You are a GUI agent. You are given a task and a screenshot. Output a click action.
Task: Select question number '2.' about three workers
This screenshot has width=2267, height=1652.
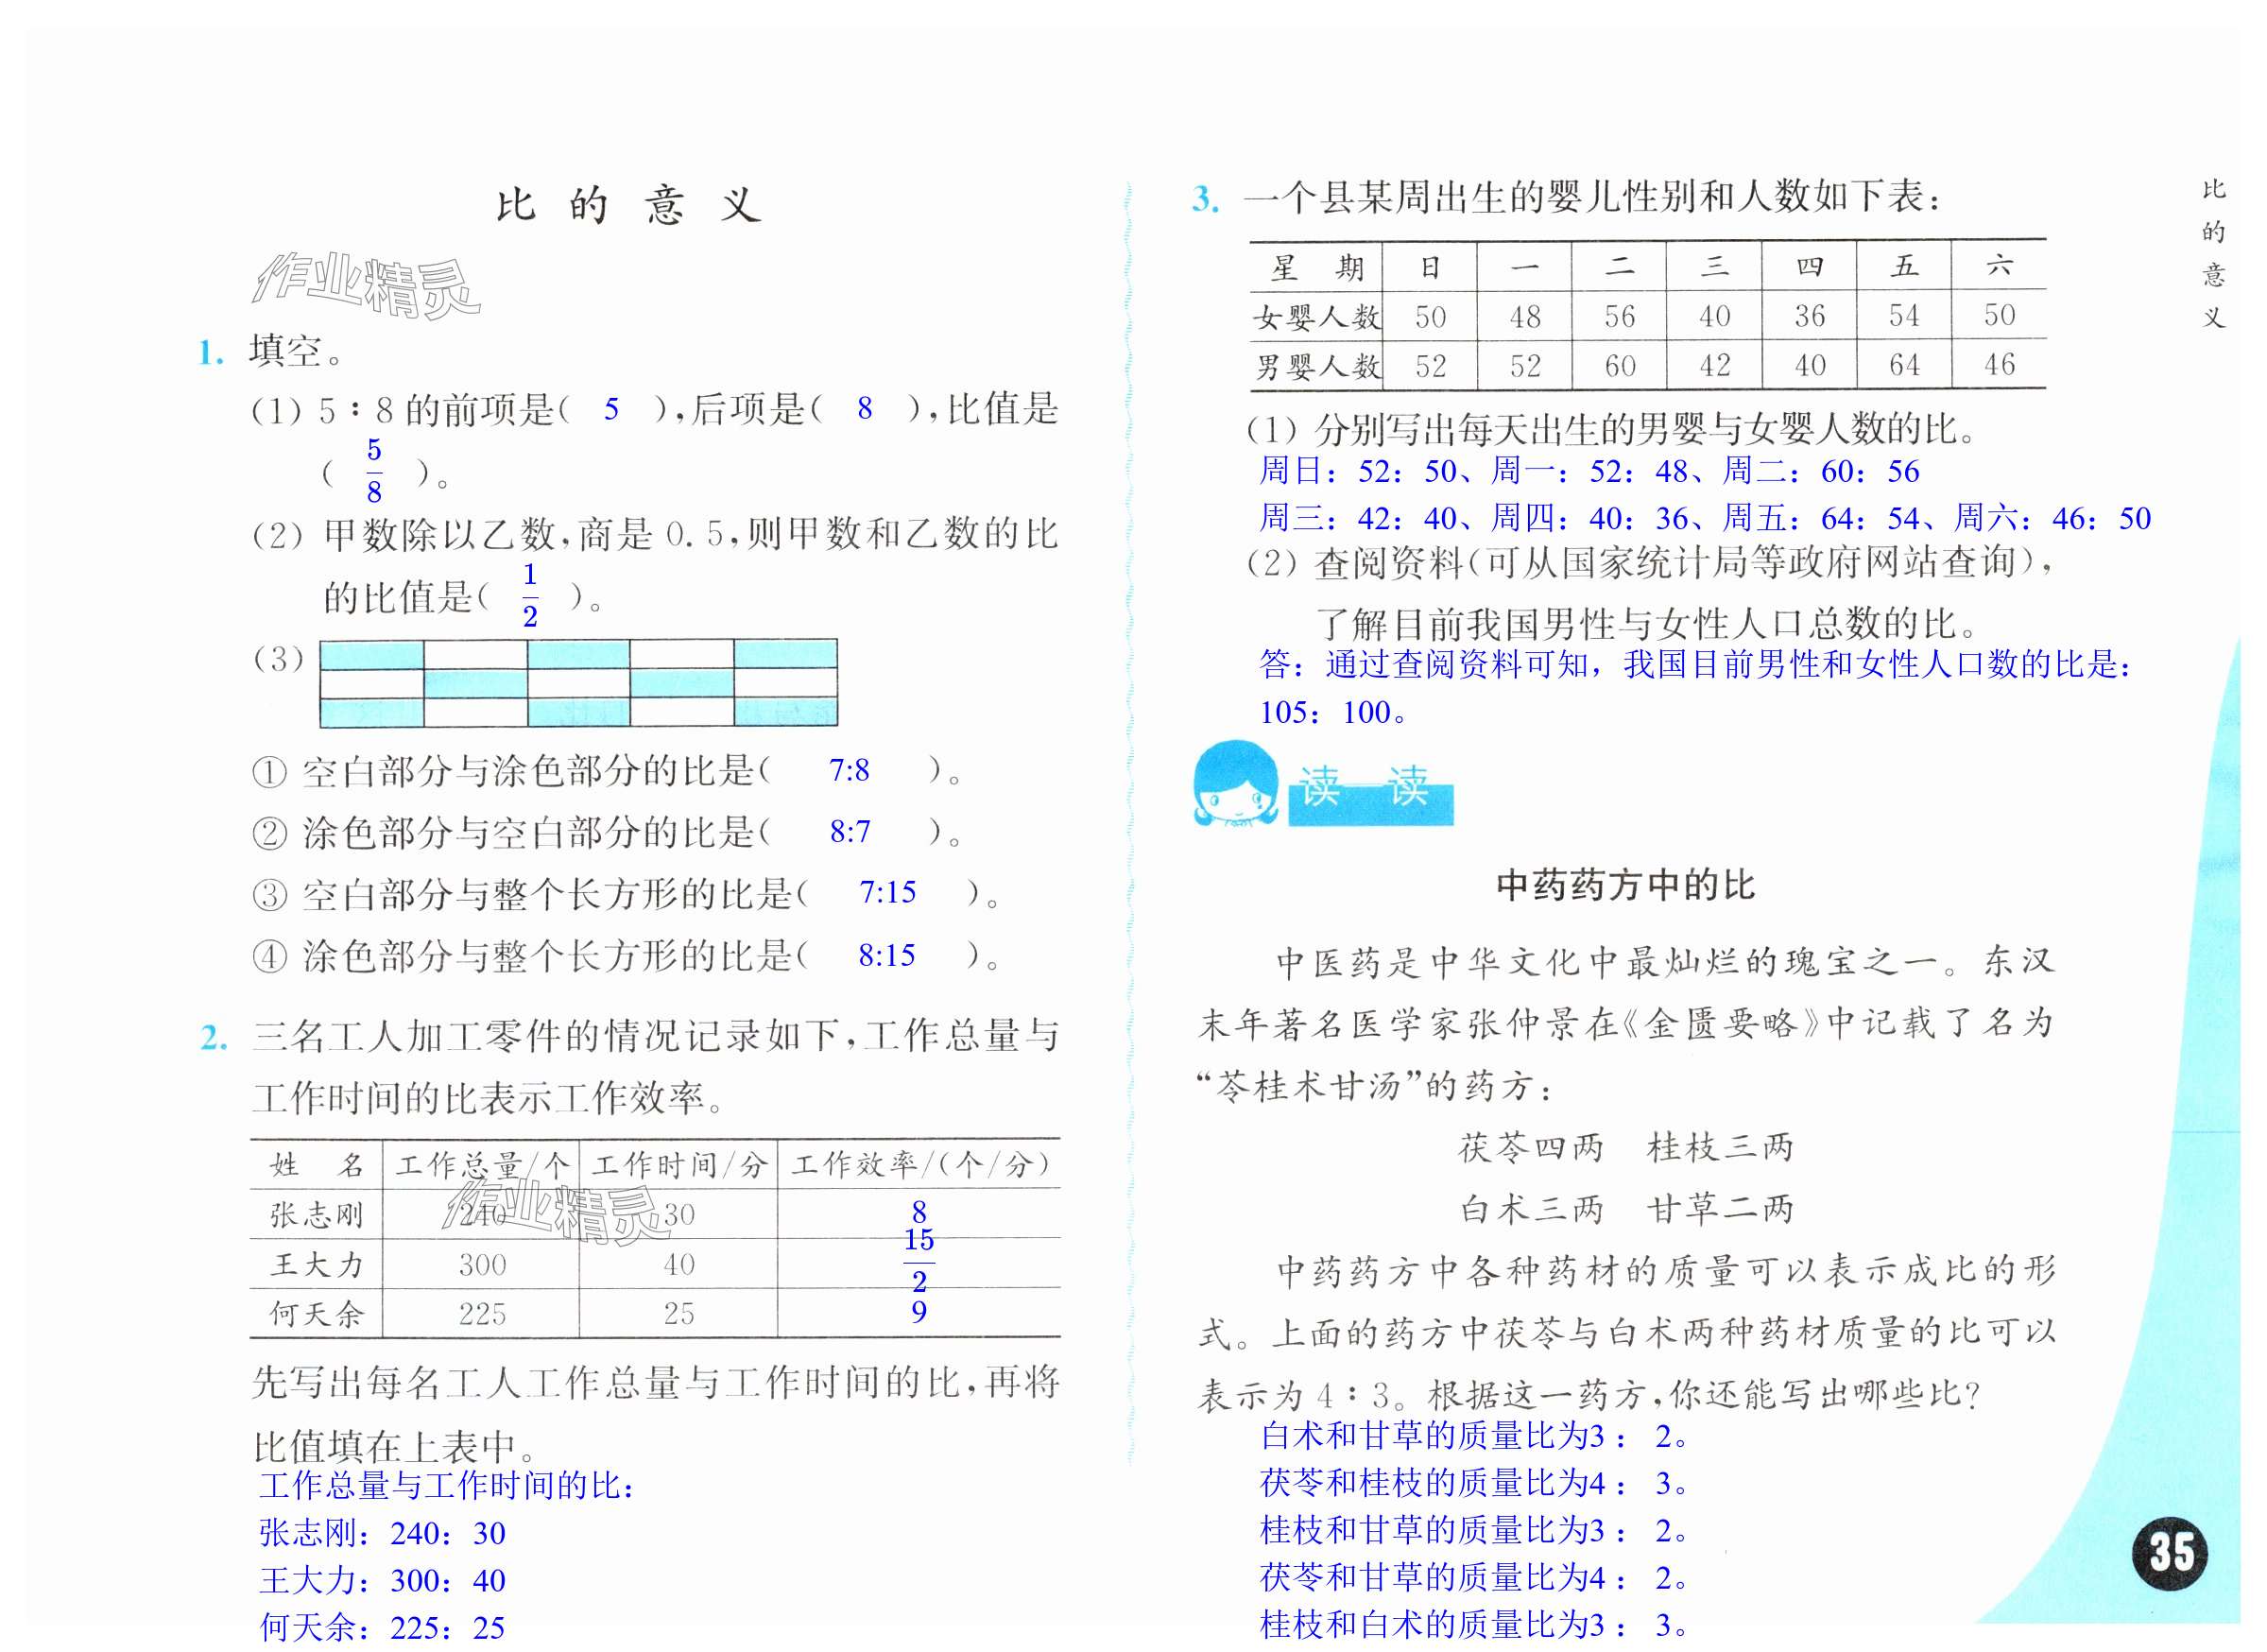(214, 1038)
